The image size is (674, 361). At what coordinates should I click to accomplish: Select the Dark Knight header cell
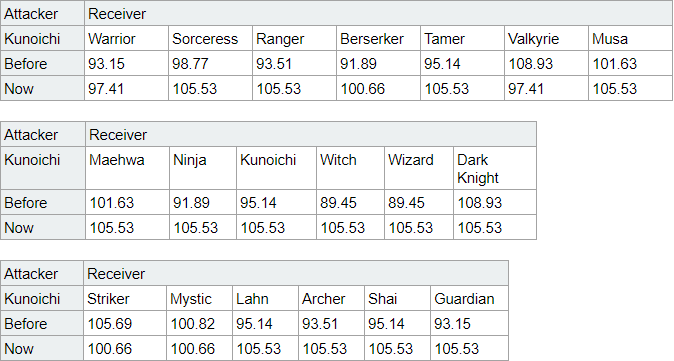495,168
